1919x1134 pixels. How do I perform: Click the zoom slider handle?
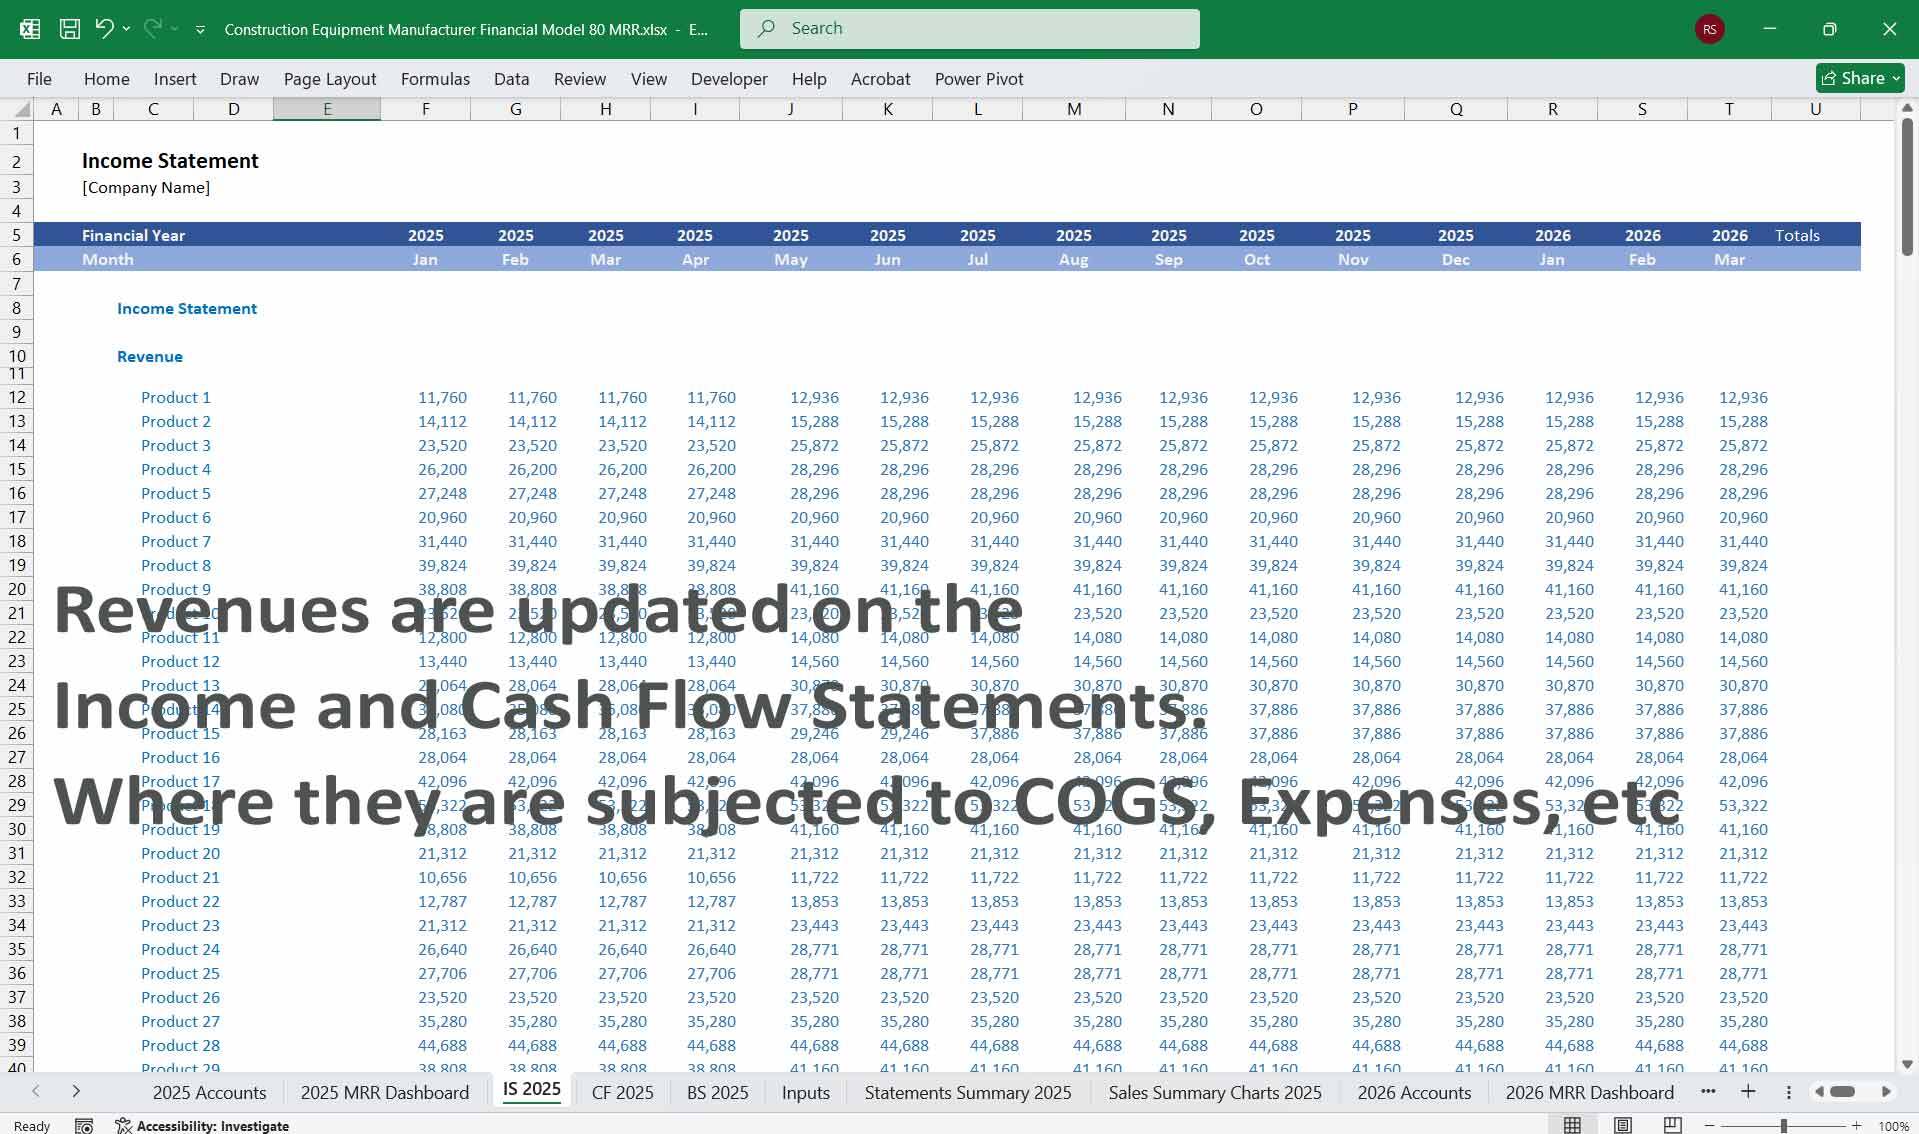click(1783, 1125)
